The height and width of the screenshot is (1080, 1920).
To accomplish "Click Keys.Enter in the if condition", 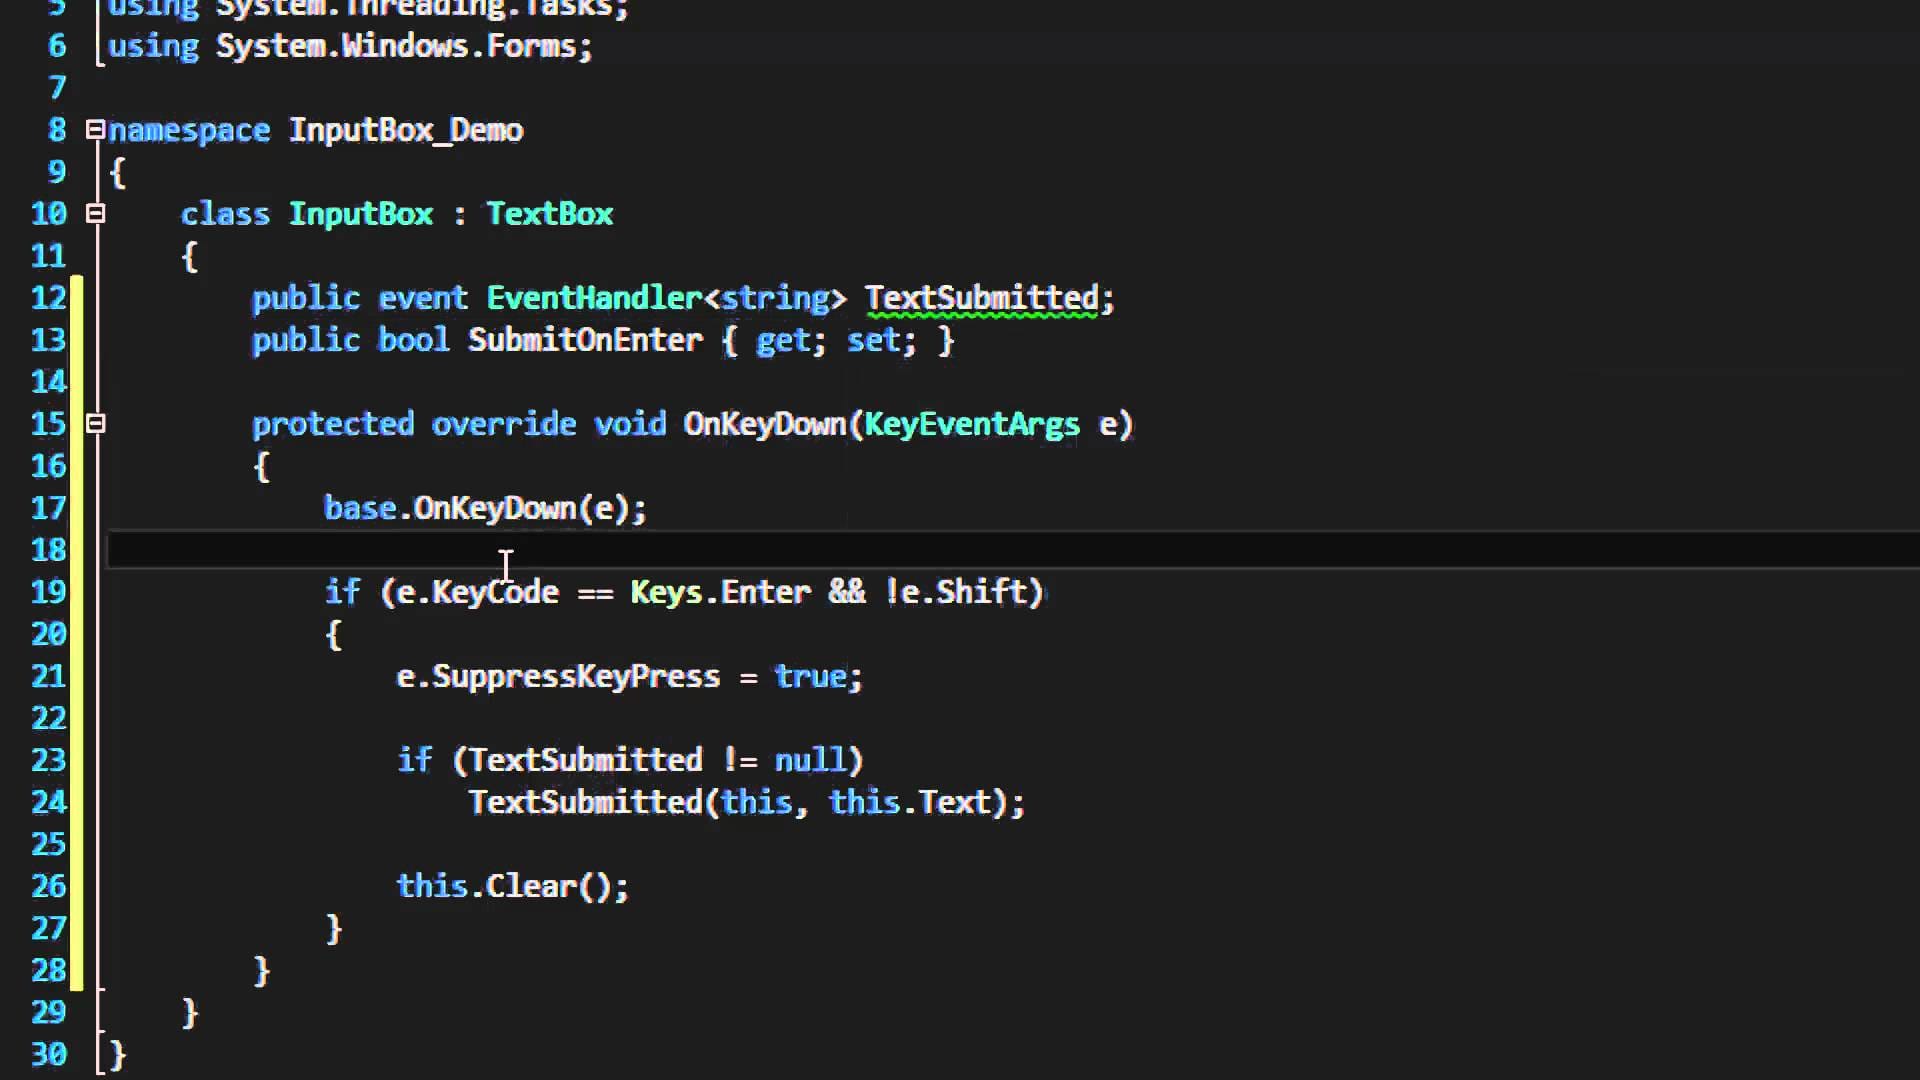I will (x=720, y=592).
